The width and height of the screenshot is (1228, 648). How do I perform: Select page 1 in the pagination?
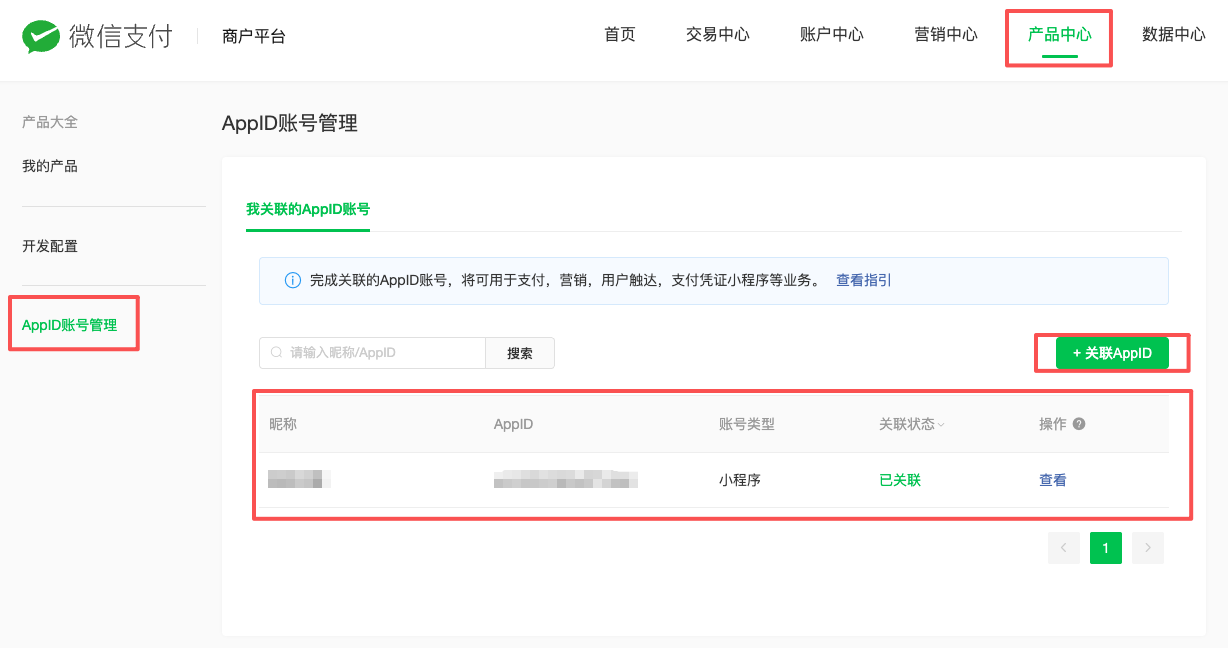(1106, 548)
